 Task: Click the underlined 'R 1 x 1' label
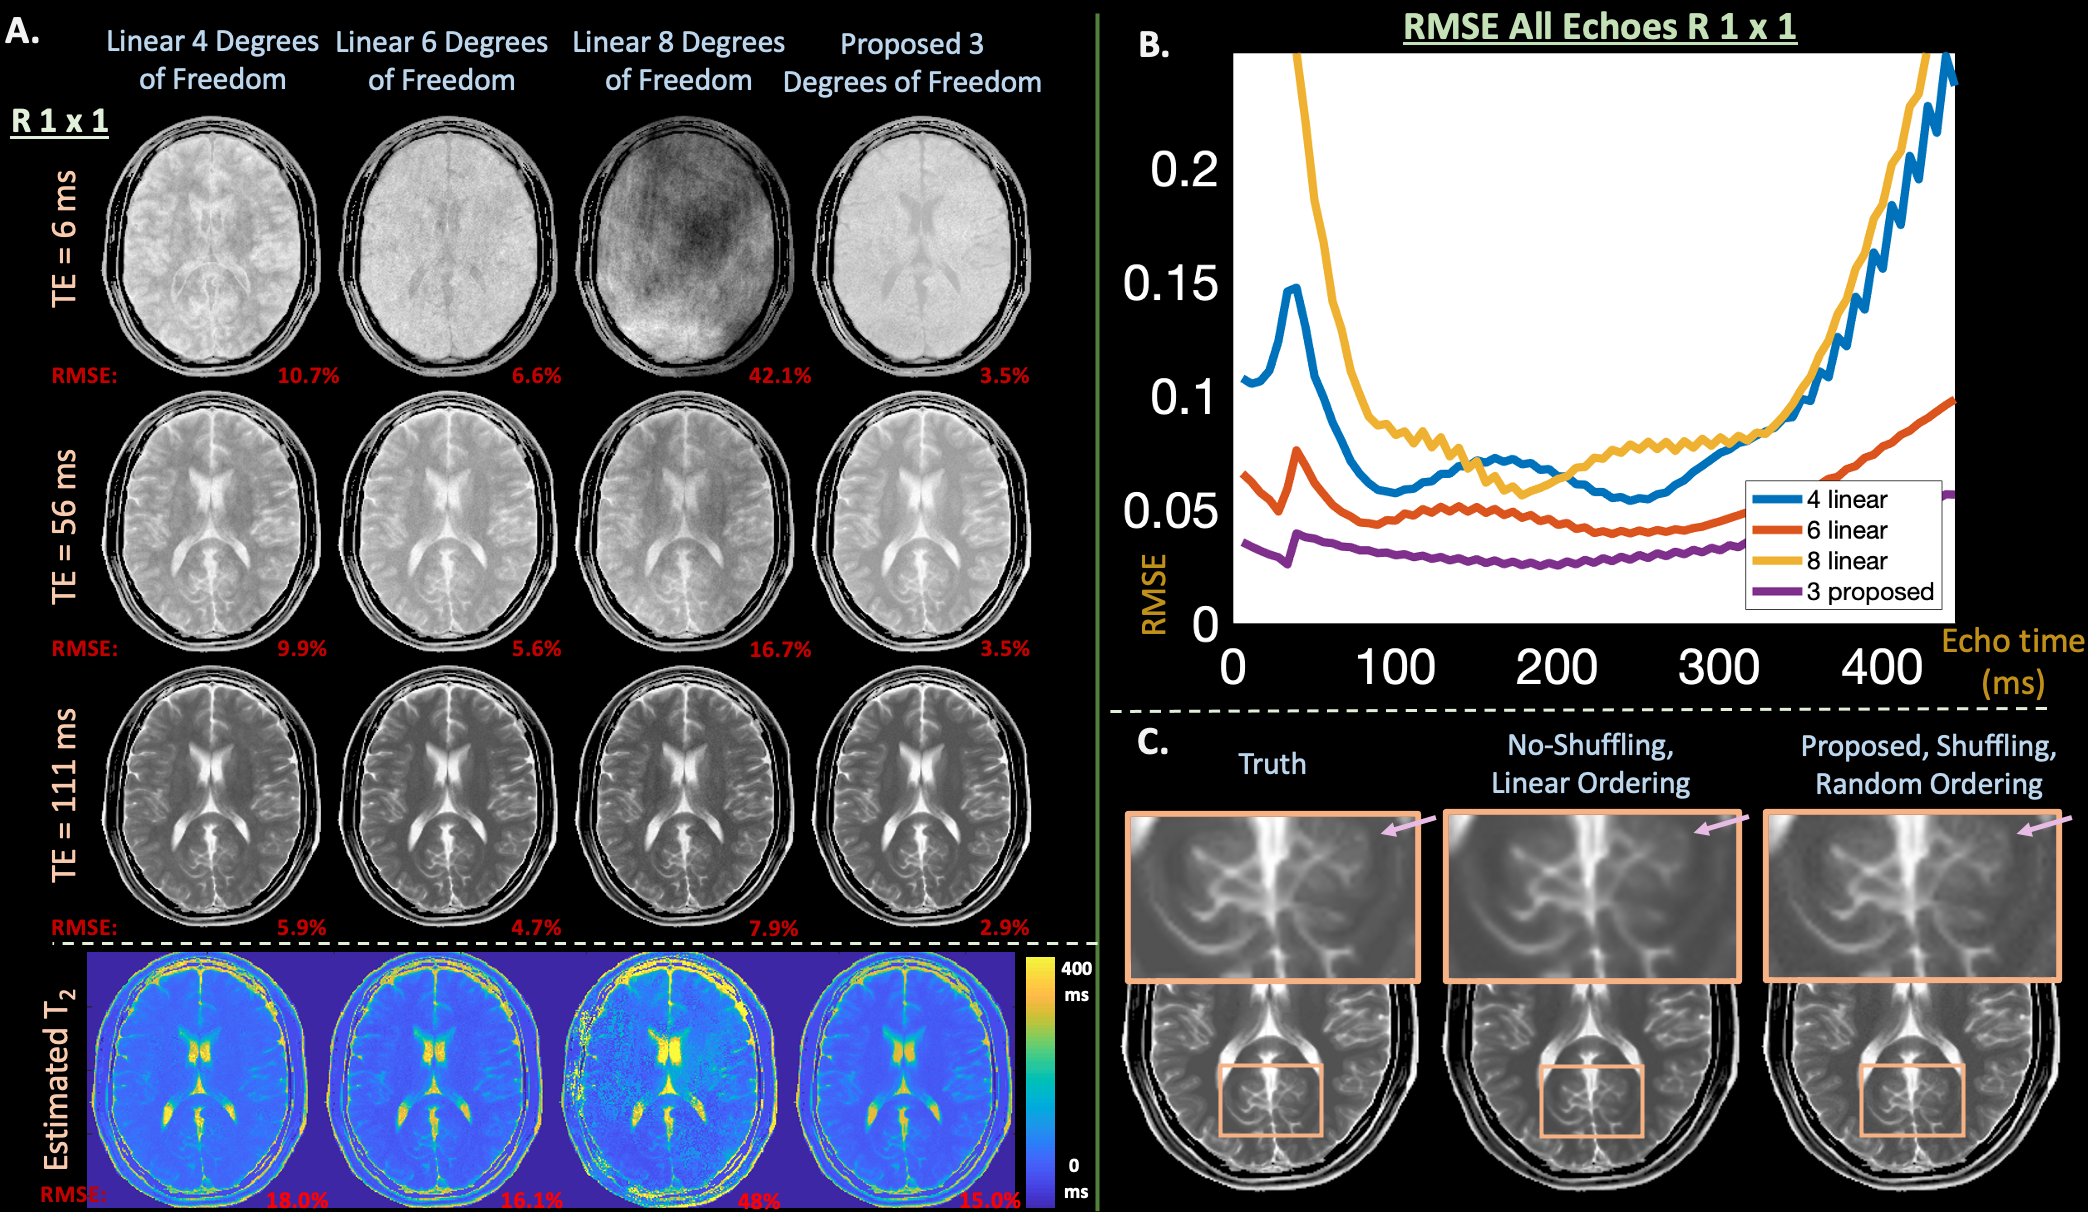(x=59, y=121)
